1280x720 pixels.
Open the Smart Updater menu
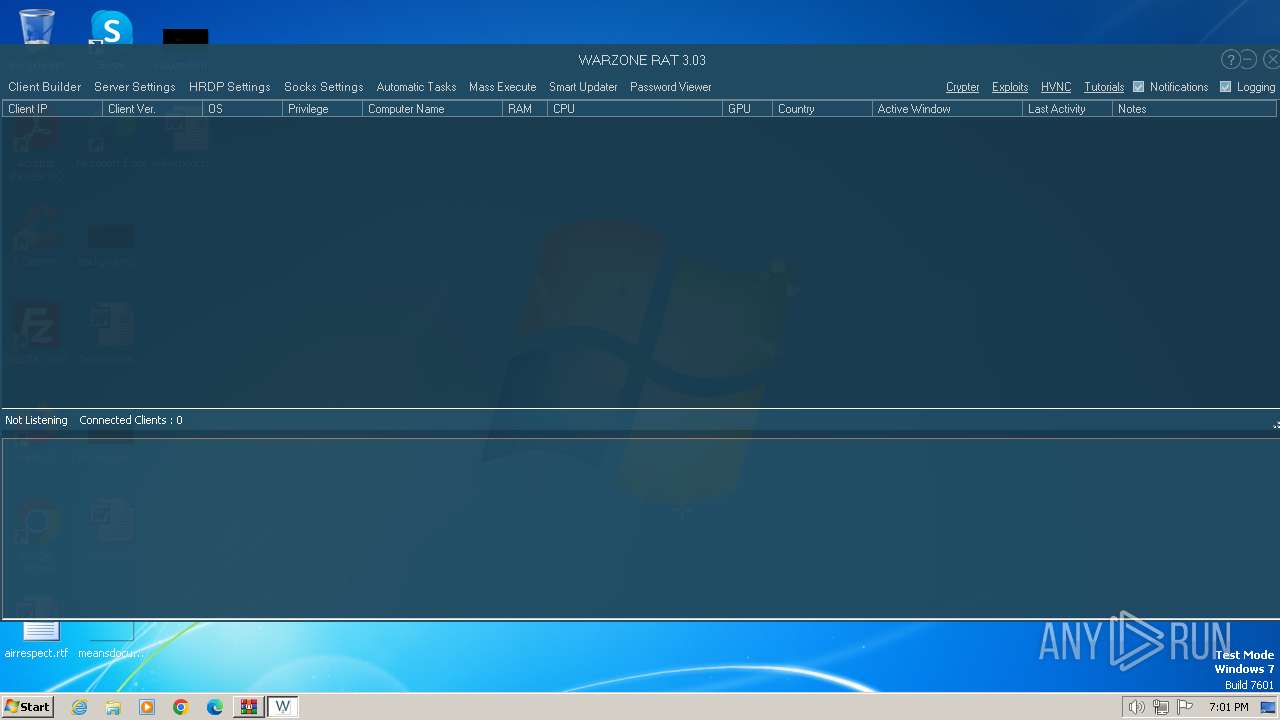point(583,87)
